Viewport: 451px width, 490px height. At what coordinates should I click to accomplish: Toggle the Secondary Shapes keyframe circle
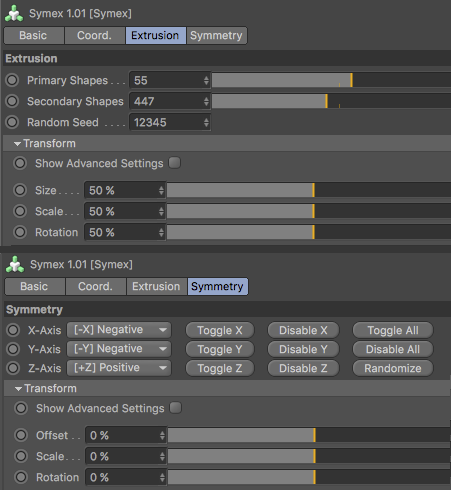tap(12, 101)
